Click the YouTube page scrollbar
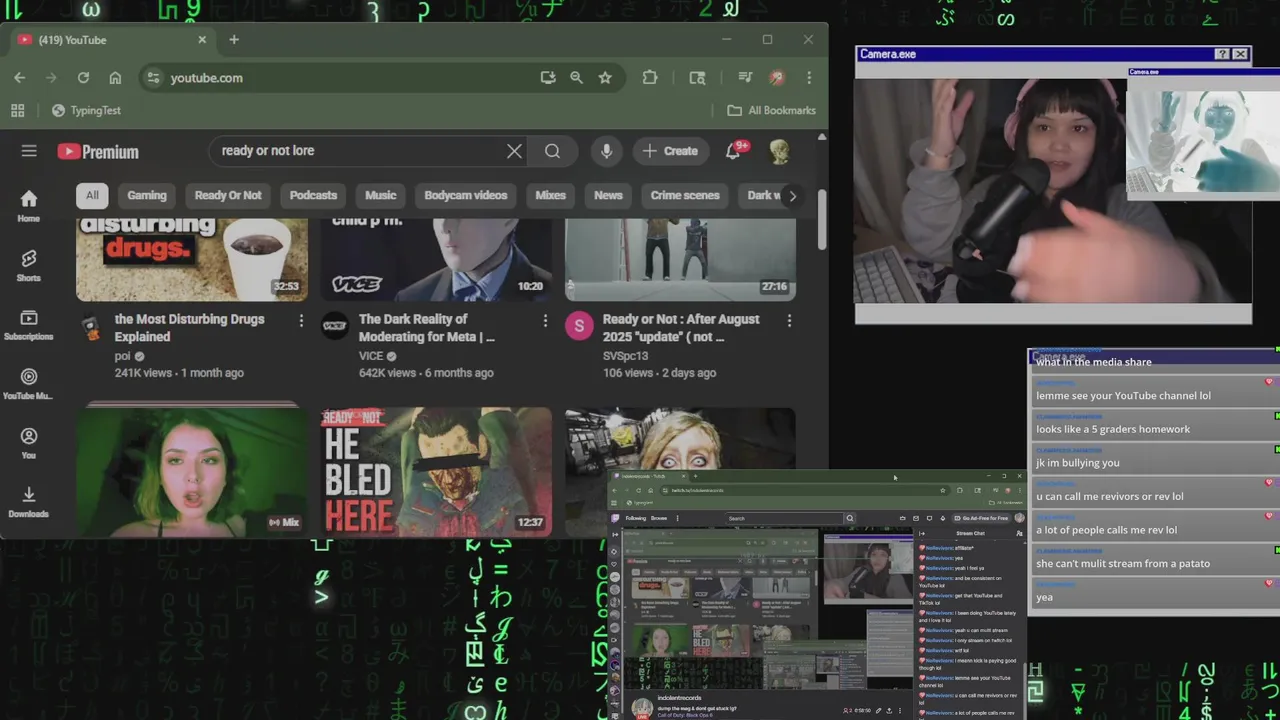The image size is (1280, 720). pyautogui.click(x=822, y=220)
